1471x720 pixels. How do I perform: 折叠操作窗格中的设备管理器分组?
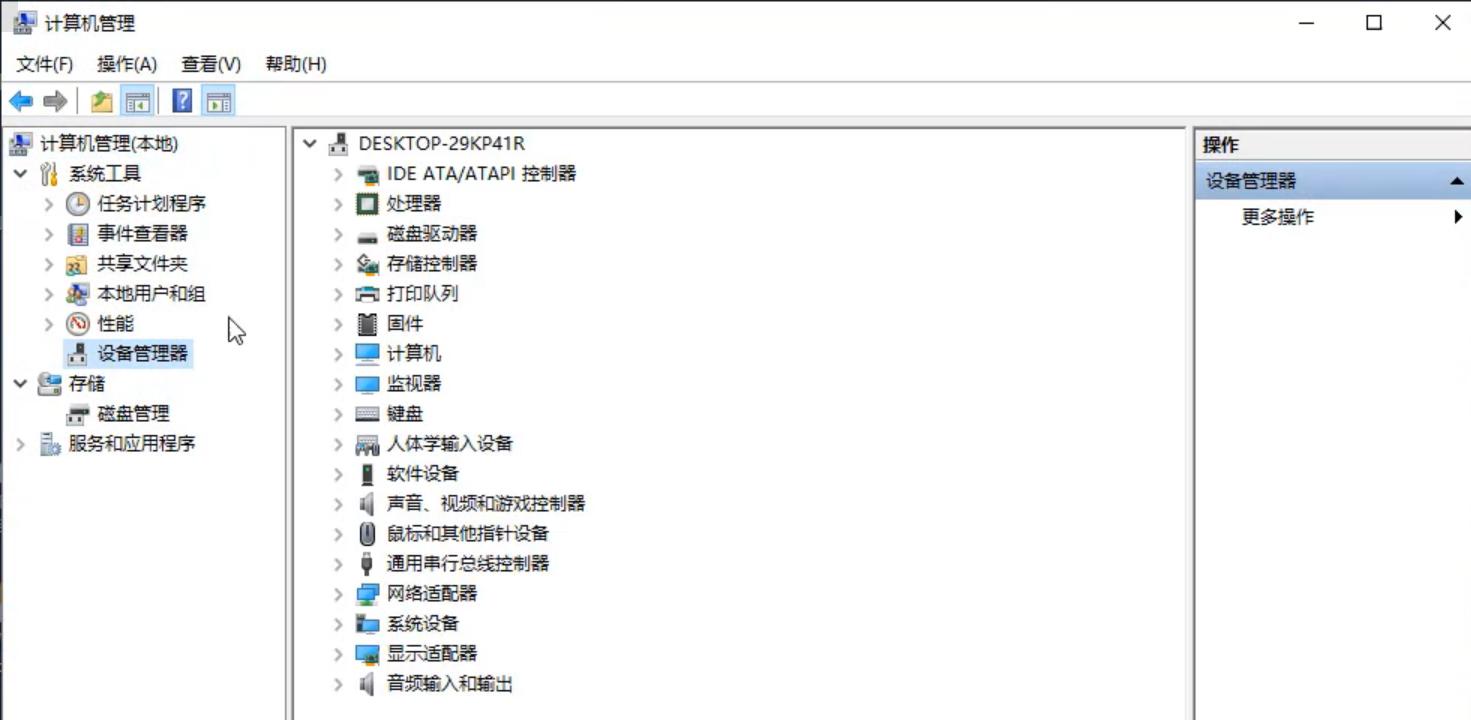tap(1457, 181)
